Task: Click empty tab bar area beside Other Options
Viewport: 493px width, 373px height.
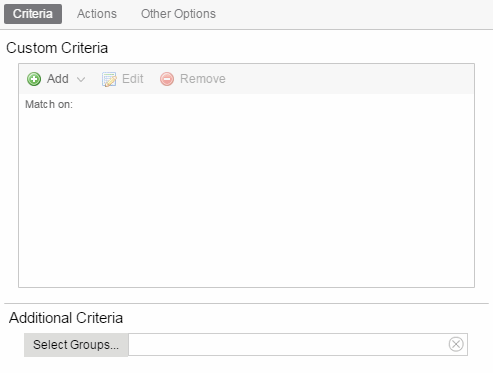Action: (353, 14)
